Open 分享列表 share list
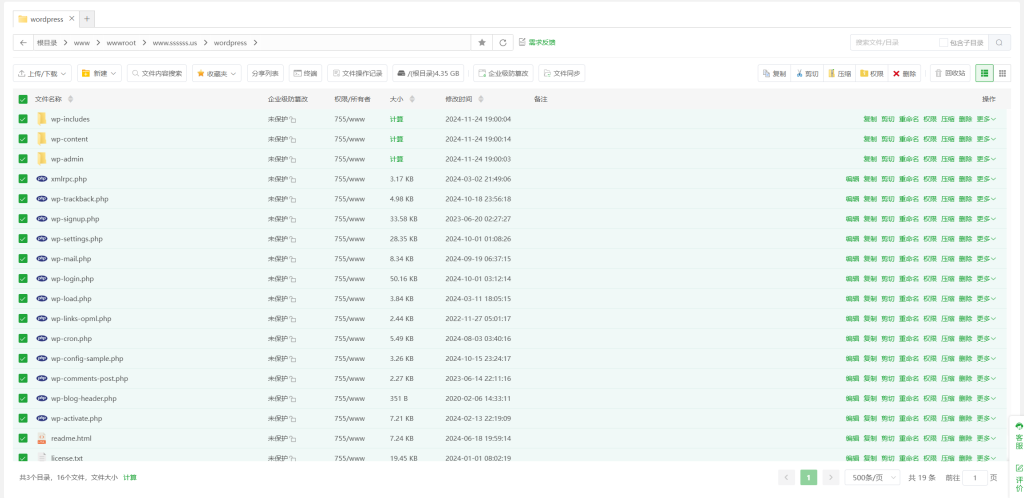 point(265,74)
